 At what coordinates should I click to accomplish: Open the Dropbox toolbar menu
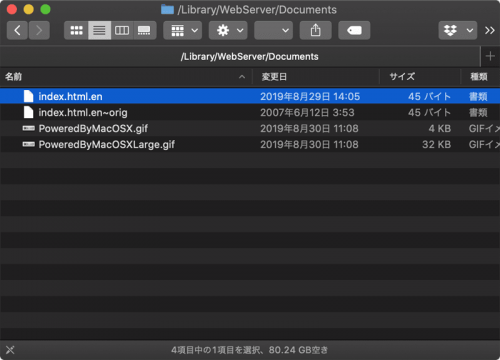coord(458,30)
